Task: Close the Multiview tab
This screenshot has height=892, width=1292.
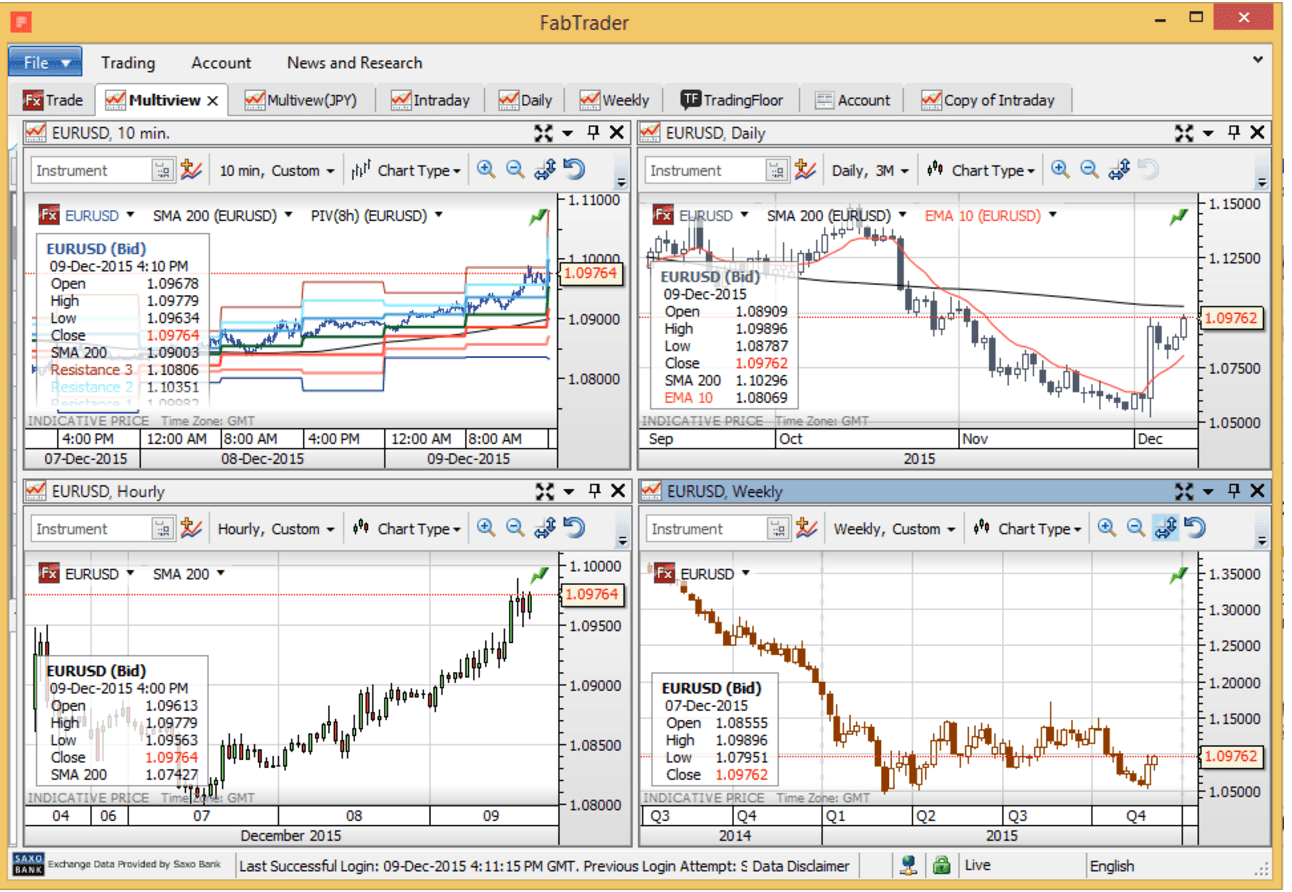Action: [212, 100]
